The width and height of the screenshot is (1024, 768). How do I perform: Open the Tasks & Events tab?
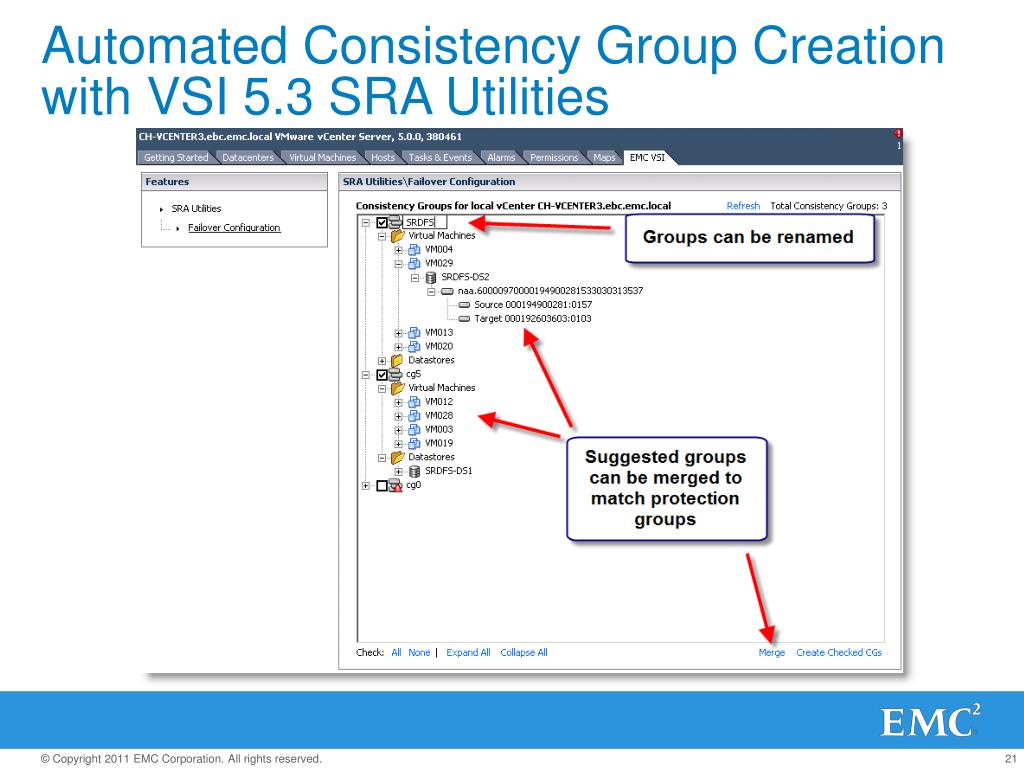coord(440,157)
